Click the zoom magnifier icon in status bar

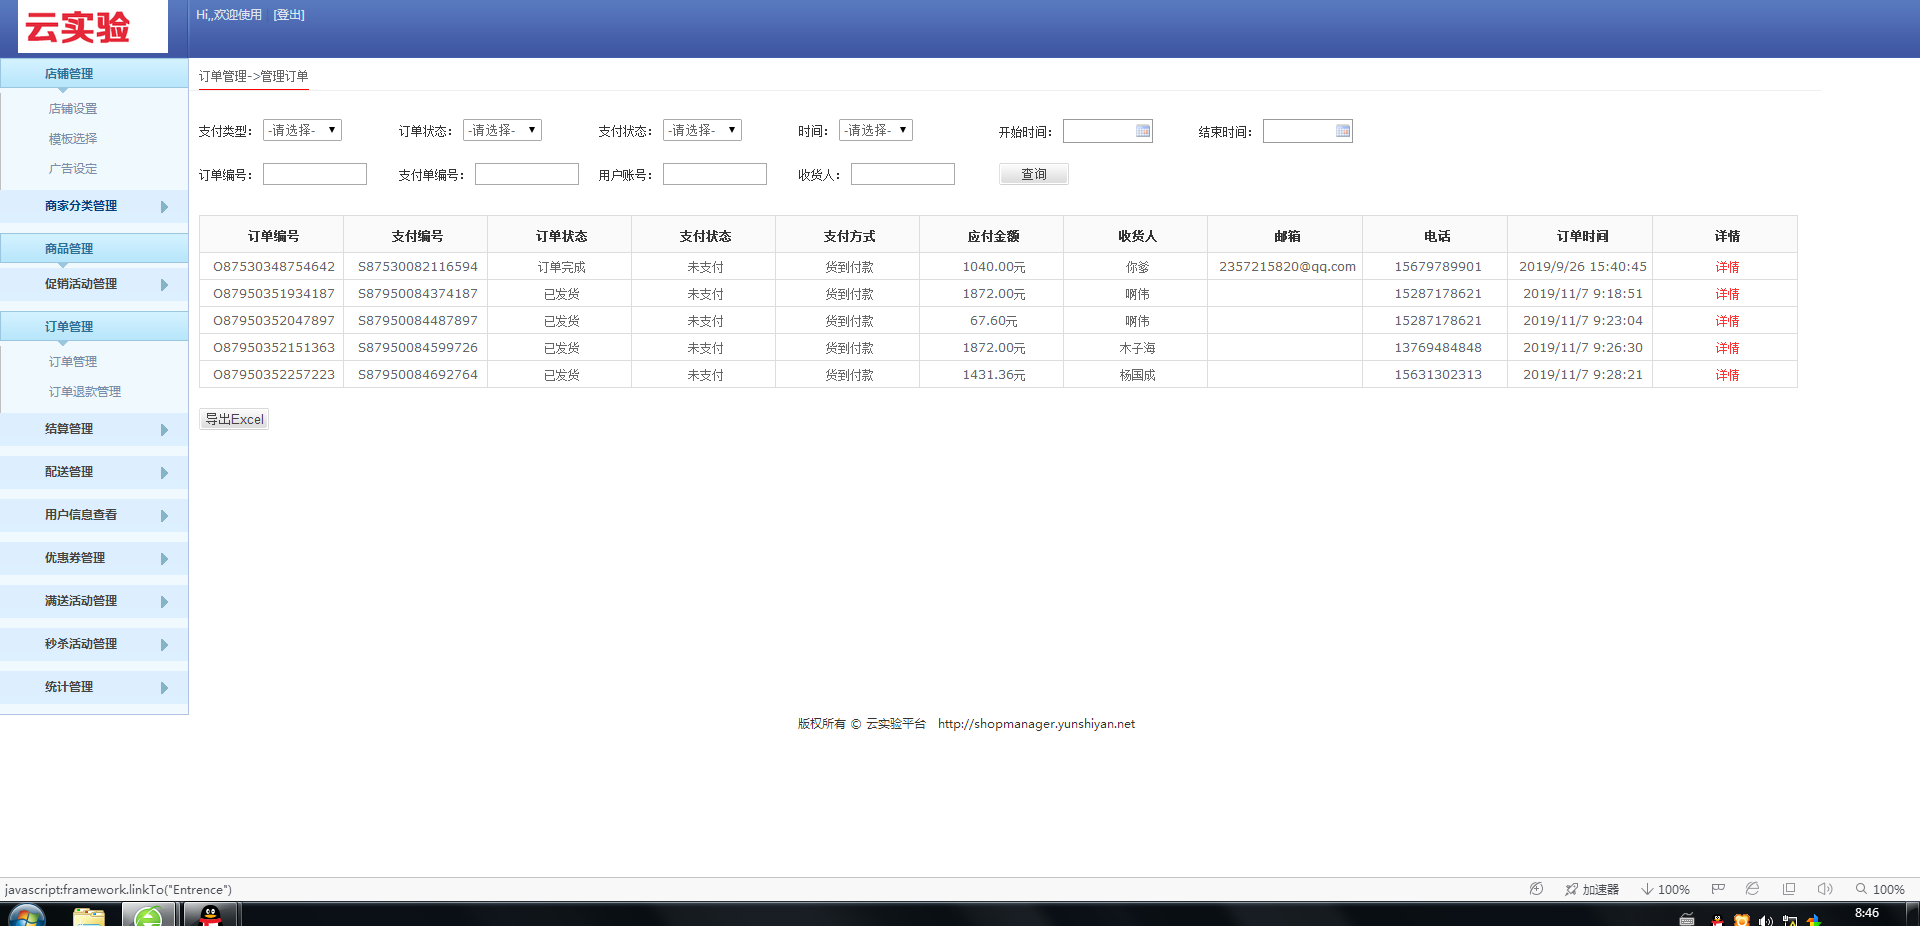tap(1861, 889)
